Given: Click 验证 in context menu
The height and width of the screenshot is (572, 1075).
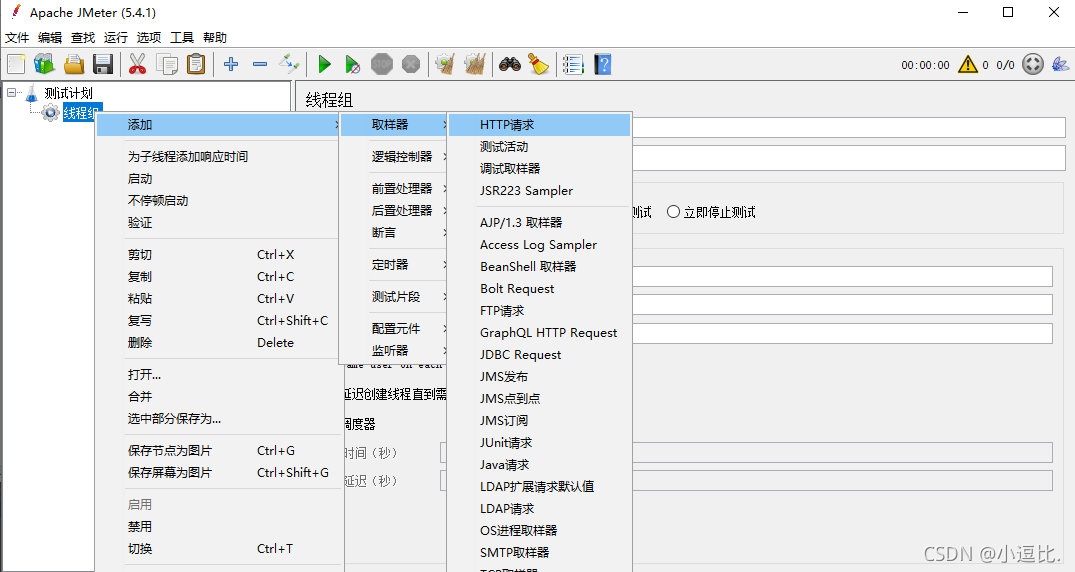Looking at the screenshot, I should [x=219, y=222].
